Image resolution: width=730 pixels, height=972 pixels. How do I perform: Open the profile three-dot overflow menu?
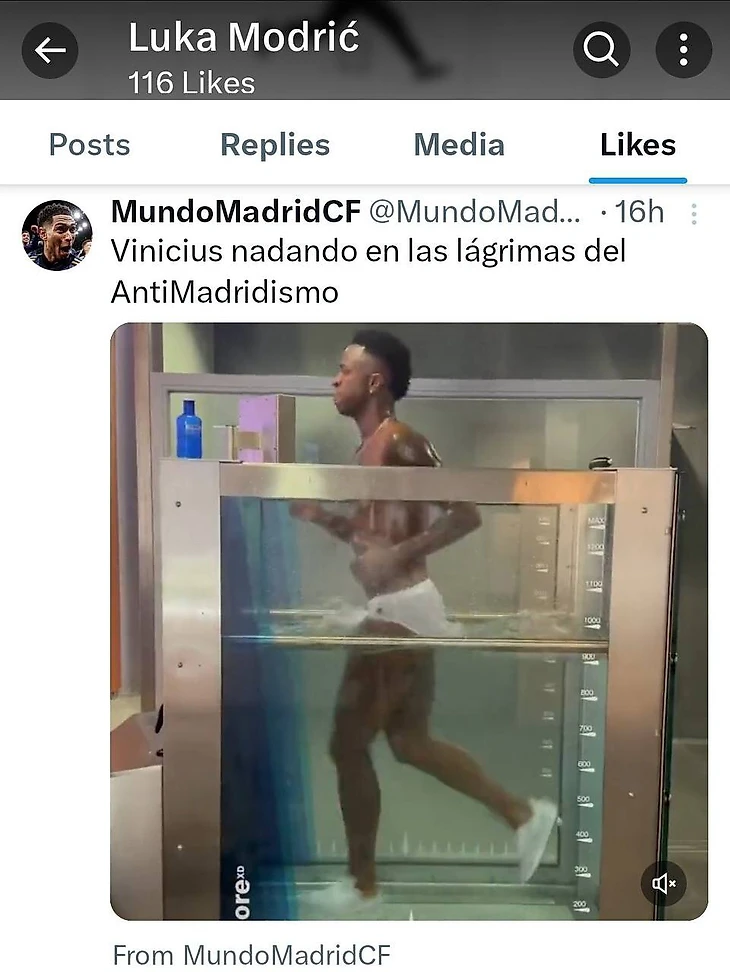tap(684, 50)
